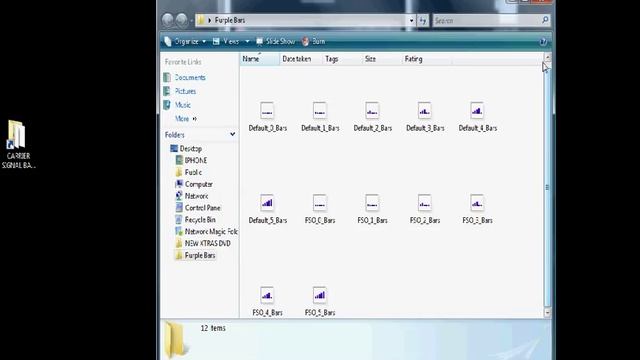This screenshot has width=640, height=360.
Task: Expand More favorite links
Action: pyautogui.click(x=186, y=118)
